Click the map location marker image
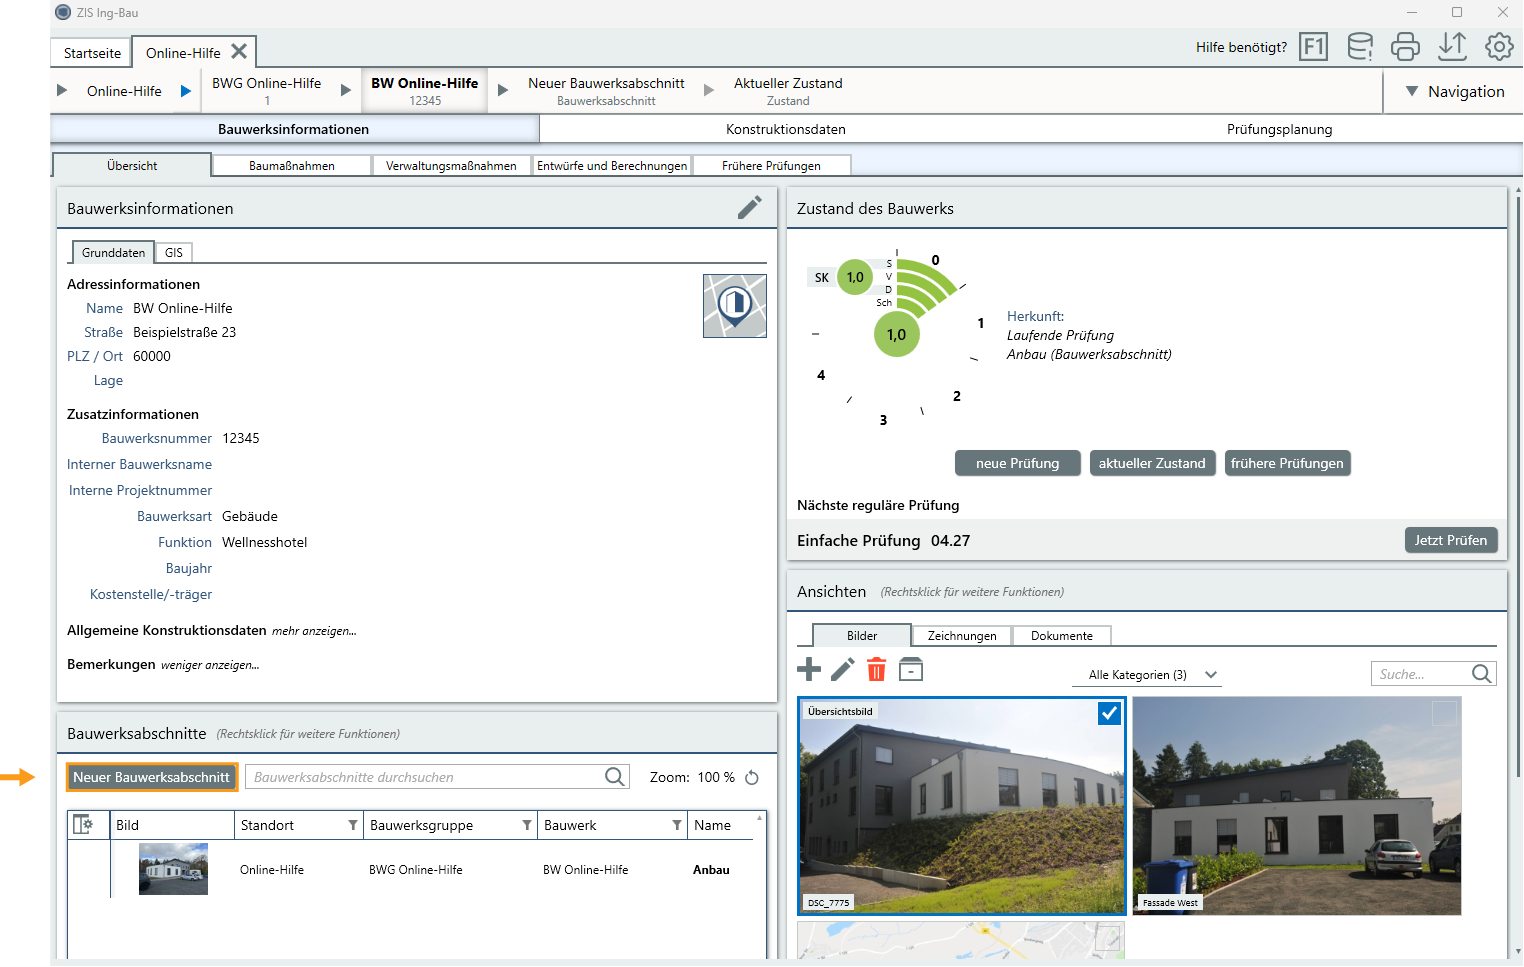Image resolution: width=1524 pixels, height=967 pixels. pyautogui.click(x=735, y=306)
